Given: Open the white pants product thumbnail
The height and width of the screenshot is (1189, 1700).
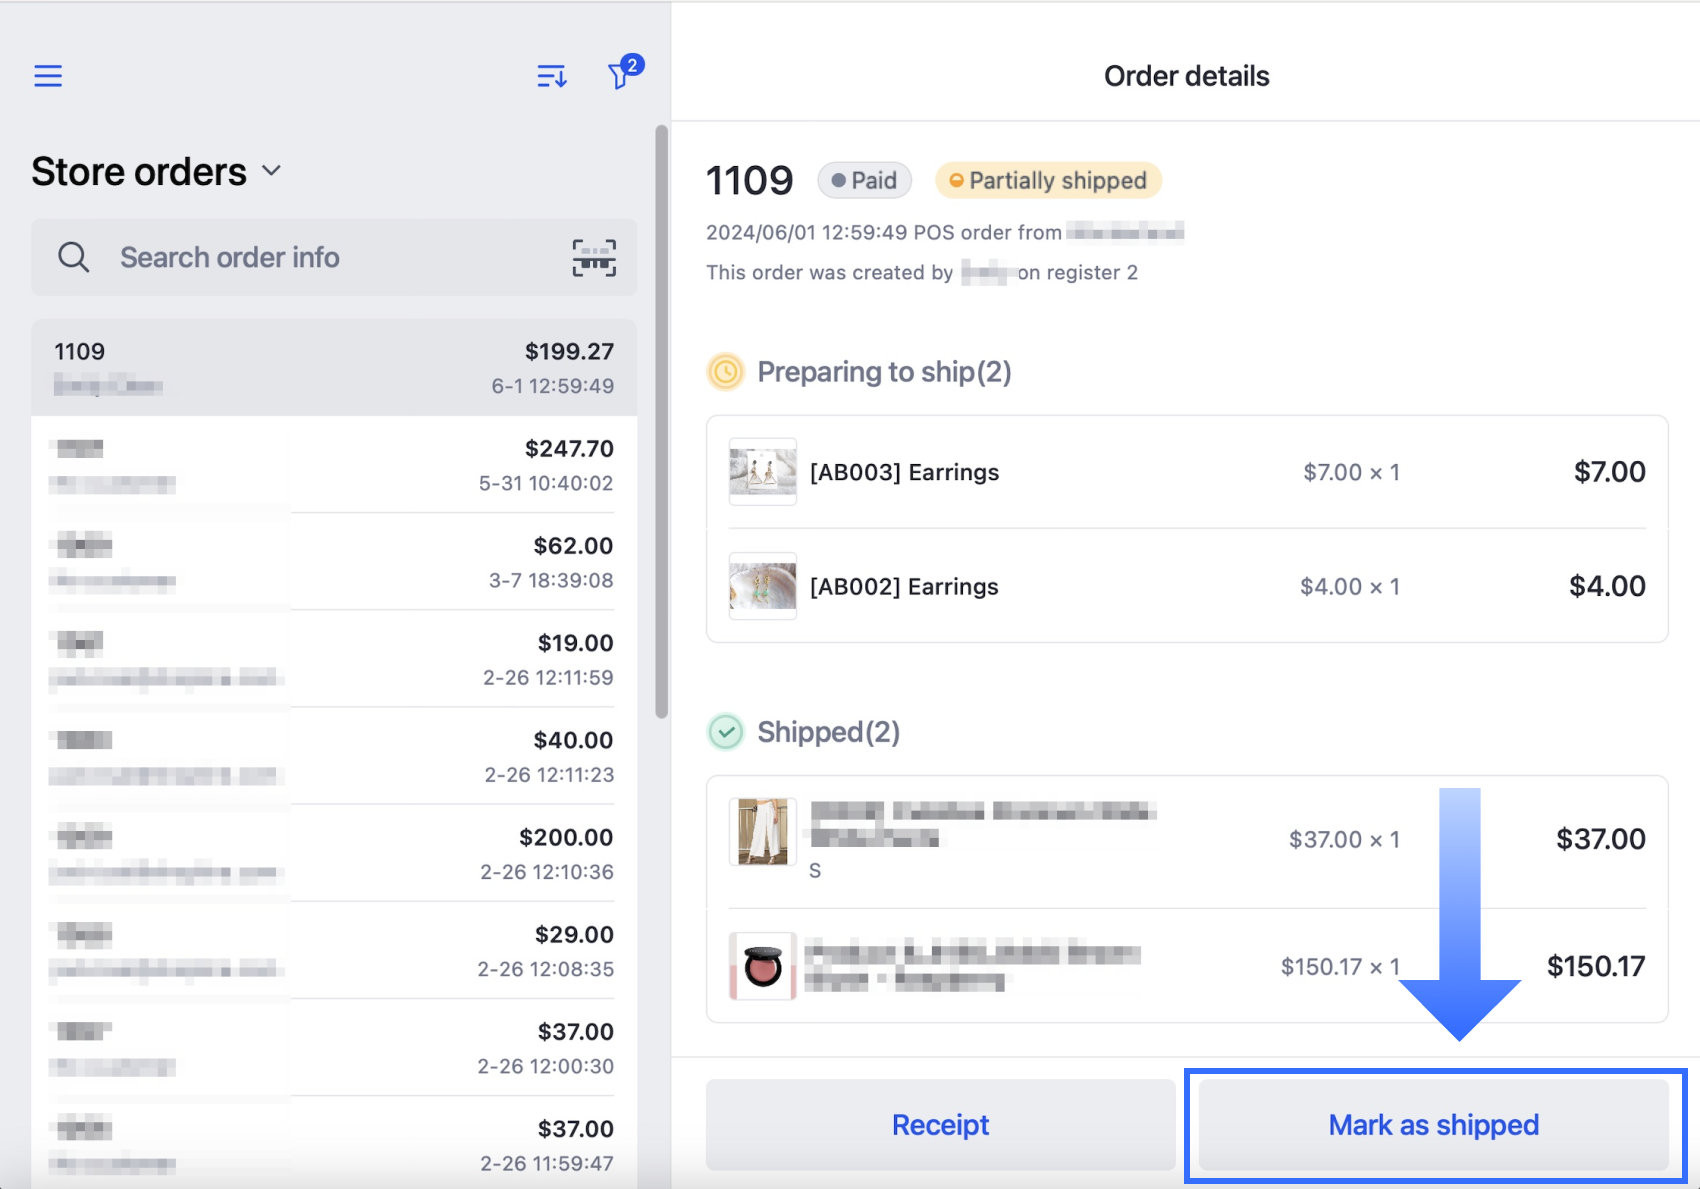Looking at the screenshot, I should [x=763, y=831].
